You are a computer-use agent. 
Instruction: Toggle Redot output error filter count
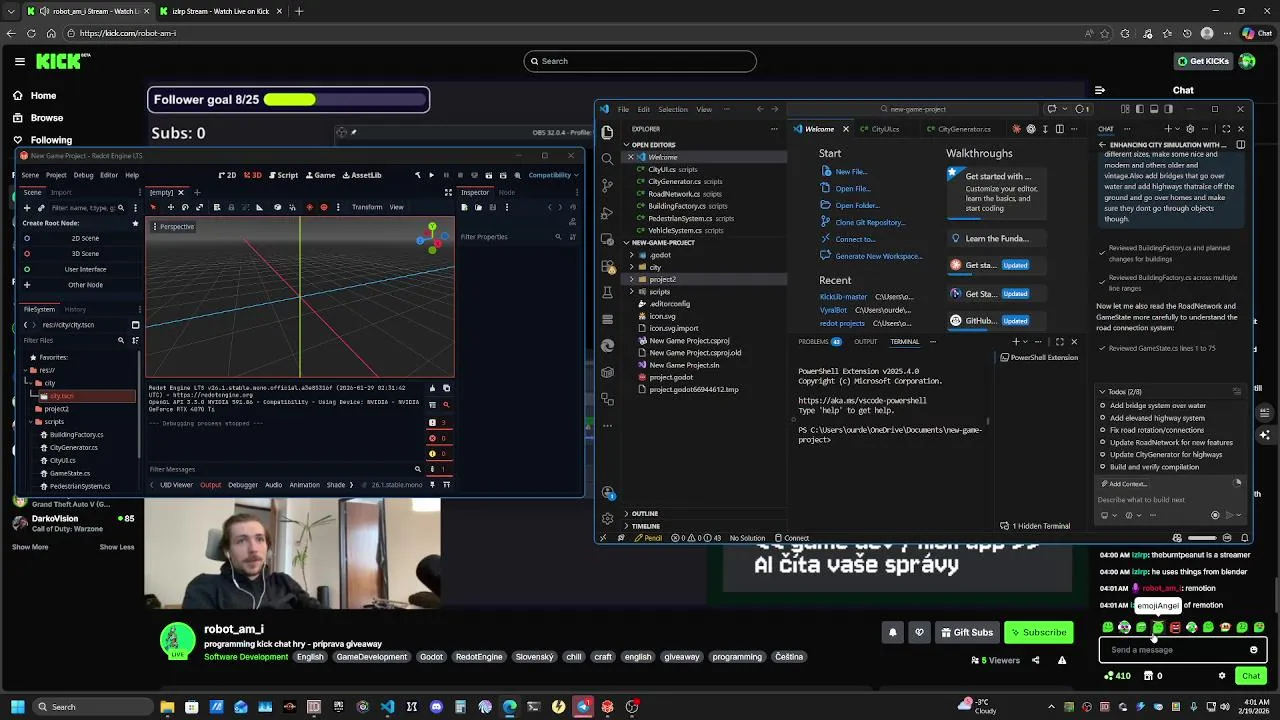click(x=439, y=438)
